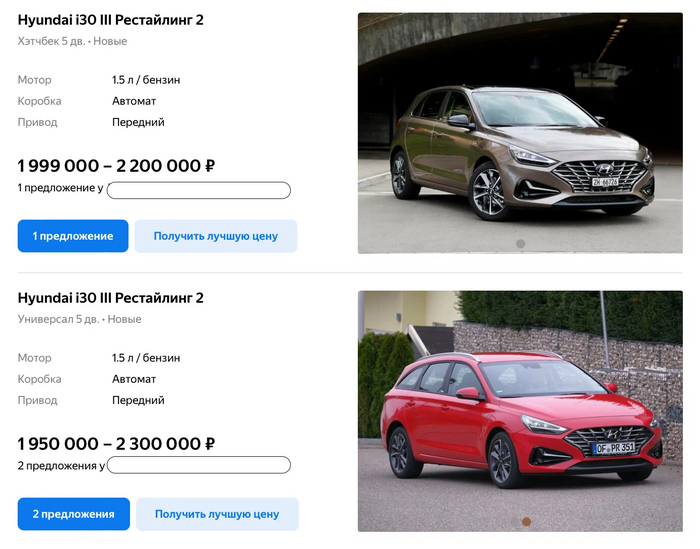Open the Универсал Hyundai i30 III title link

pos(110,298)
